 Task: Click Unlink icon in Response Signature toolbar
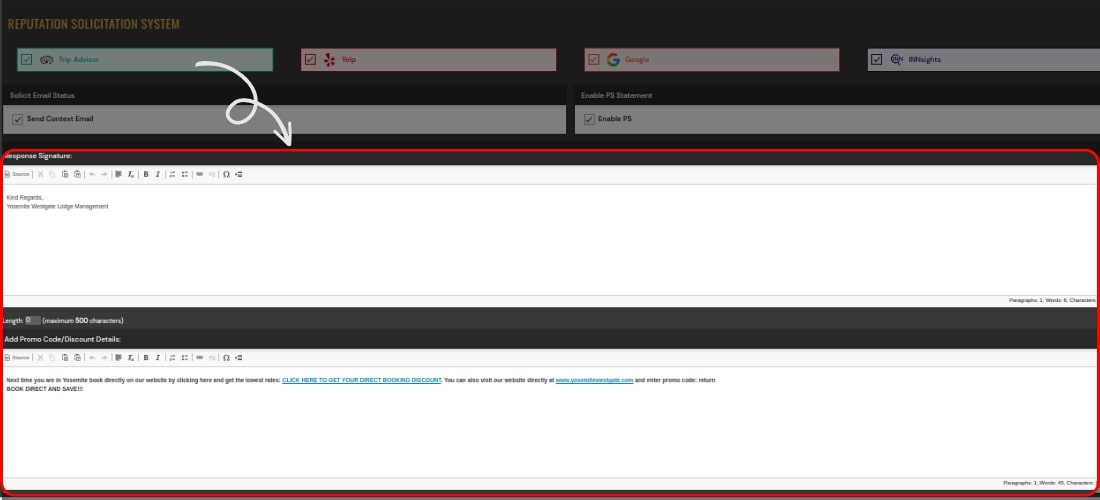pyautogui.click(x=212, y=174)
